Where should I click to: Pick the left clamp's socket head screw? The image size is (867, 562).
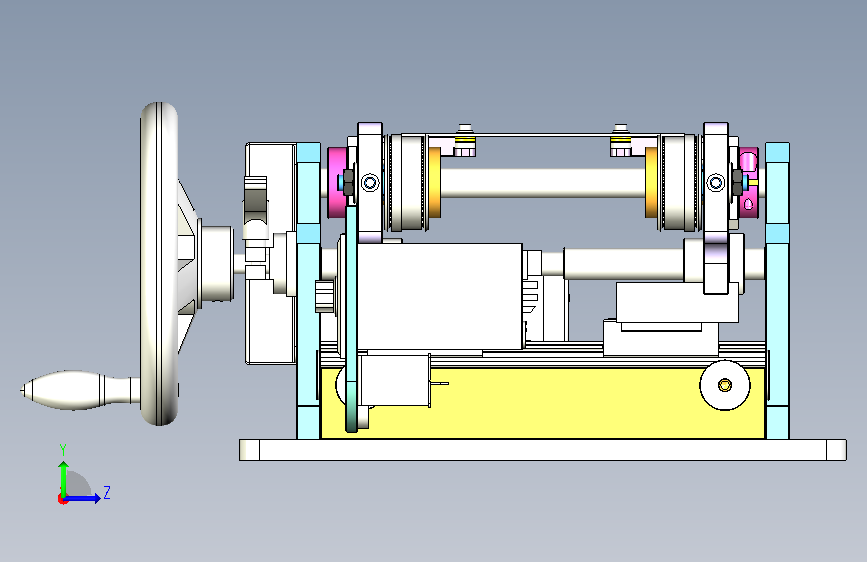pyautogui.click(x=370, y=183)
